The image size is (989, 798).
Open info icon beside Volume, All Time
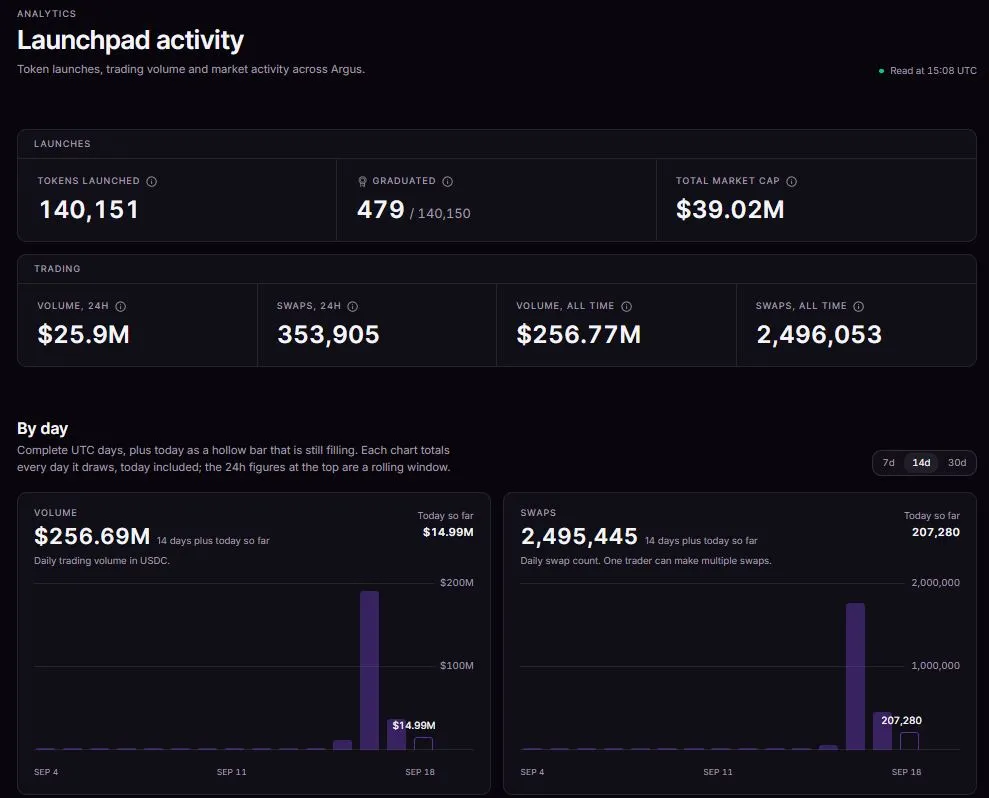[626, 306]
